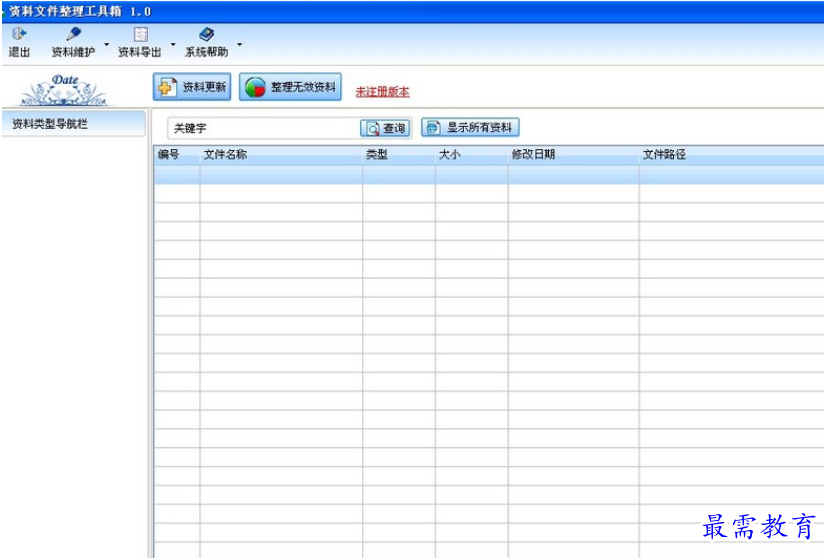Open 资料维护 pen icon in toolbar
Image resolution: width=824 pixels, height=558 pixels.
74,34
